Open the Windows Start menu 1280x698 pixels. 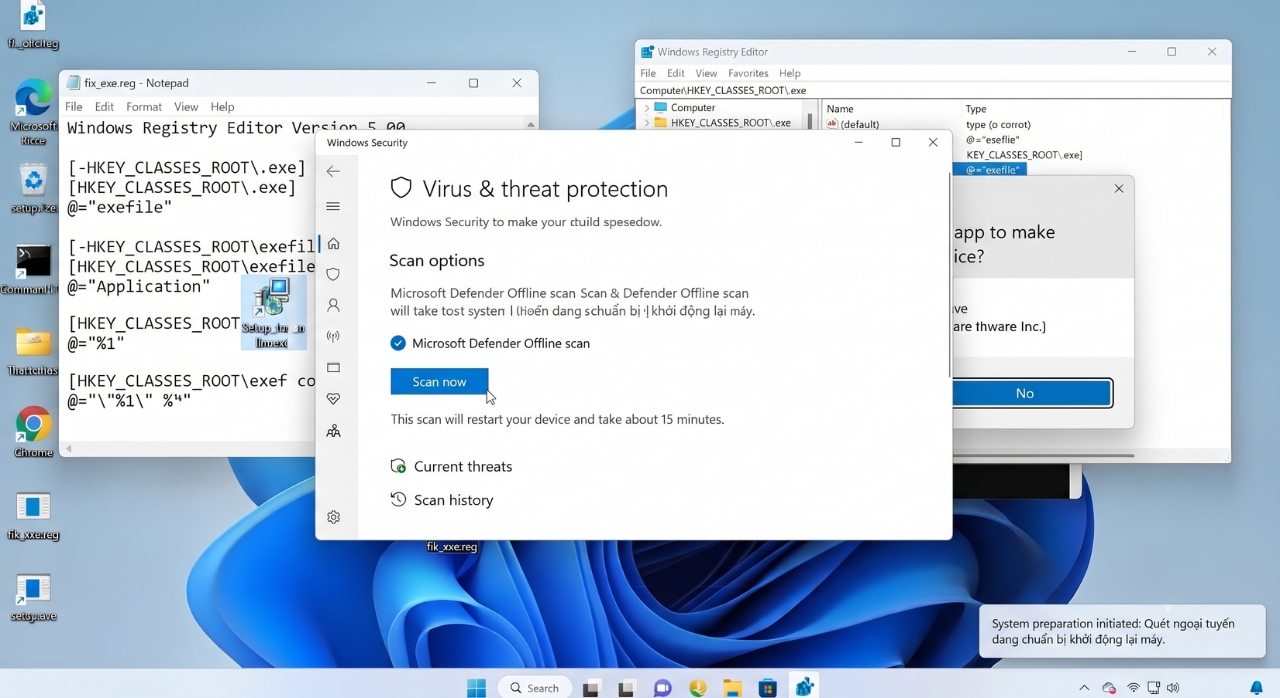(476, 687)
